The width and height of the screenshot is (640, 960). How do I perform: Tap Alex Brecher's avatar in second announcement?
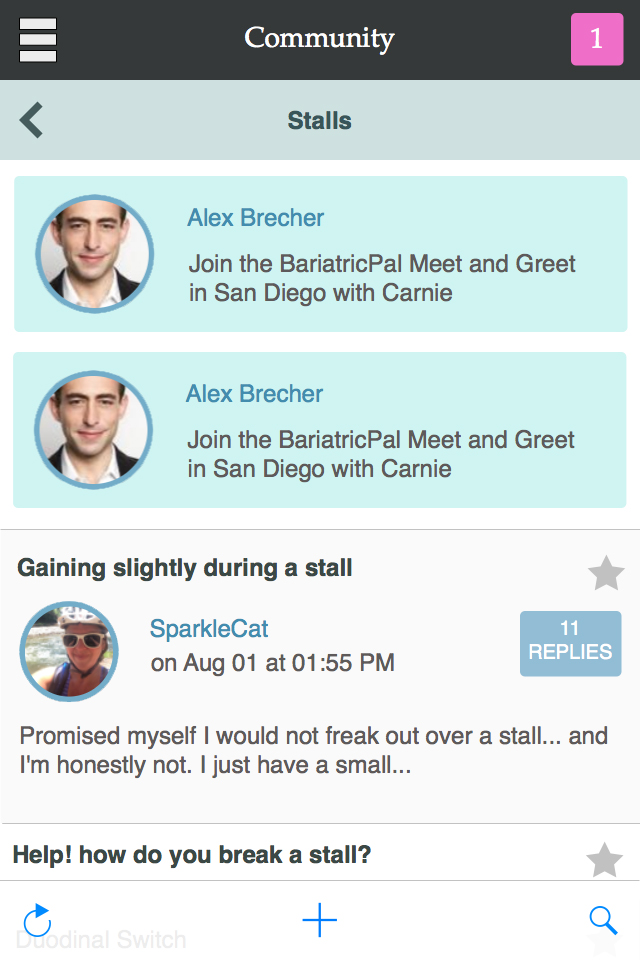click(94, 430)
